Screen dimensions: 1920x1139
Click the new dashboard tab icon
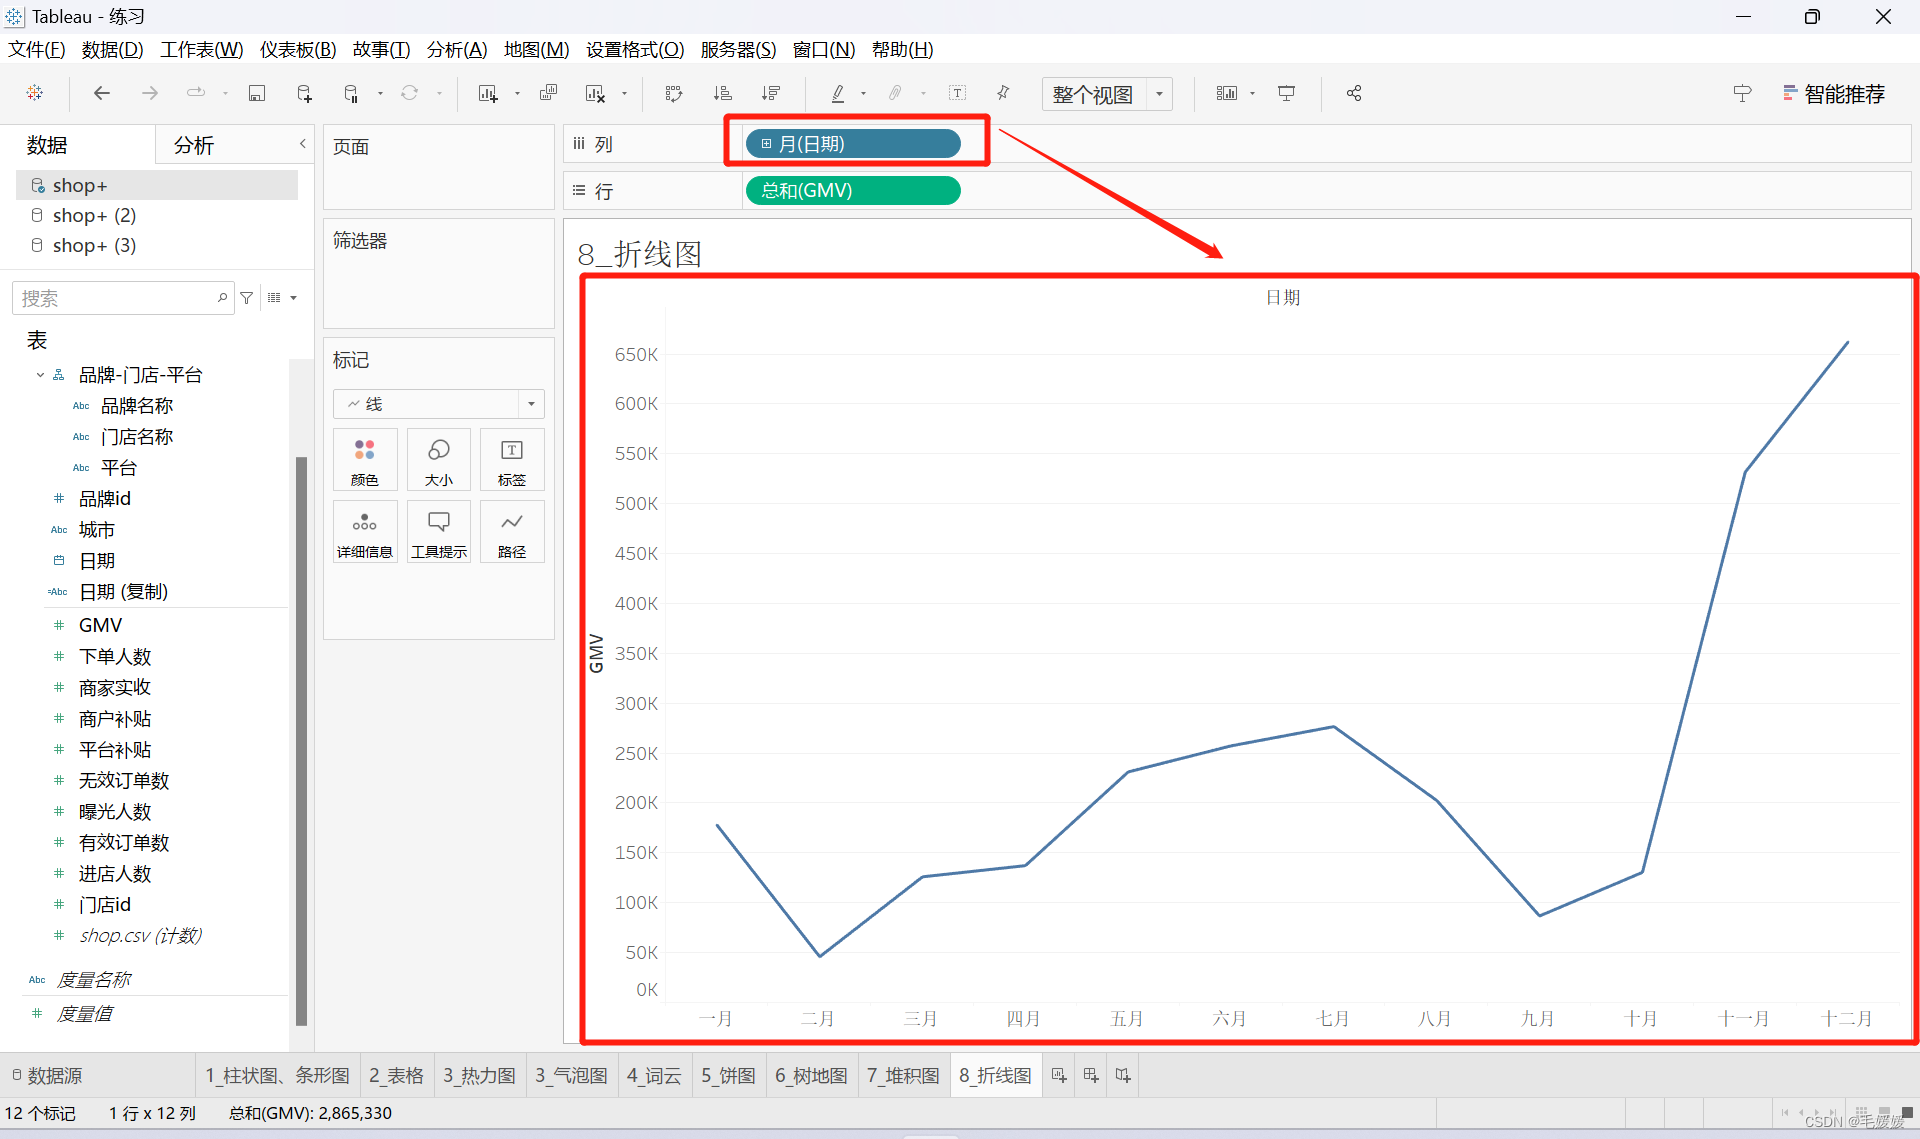(x=1091, y=1075)
